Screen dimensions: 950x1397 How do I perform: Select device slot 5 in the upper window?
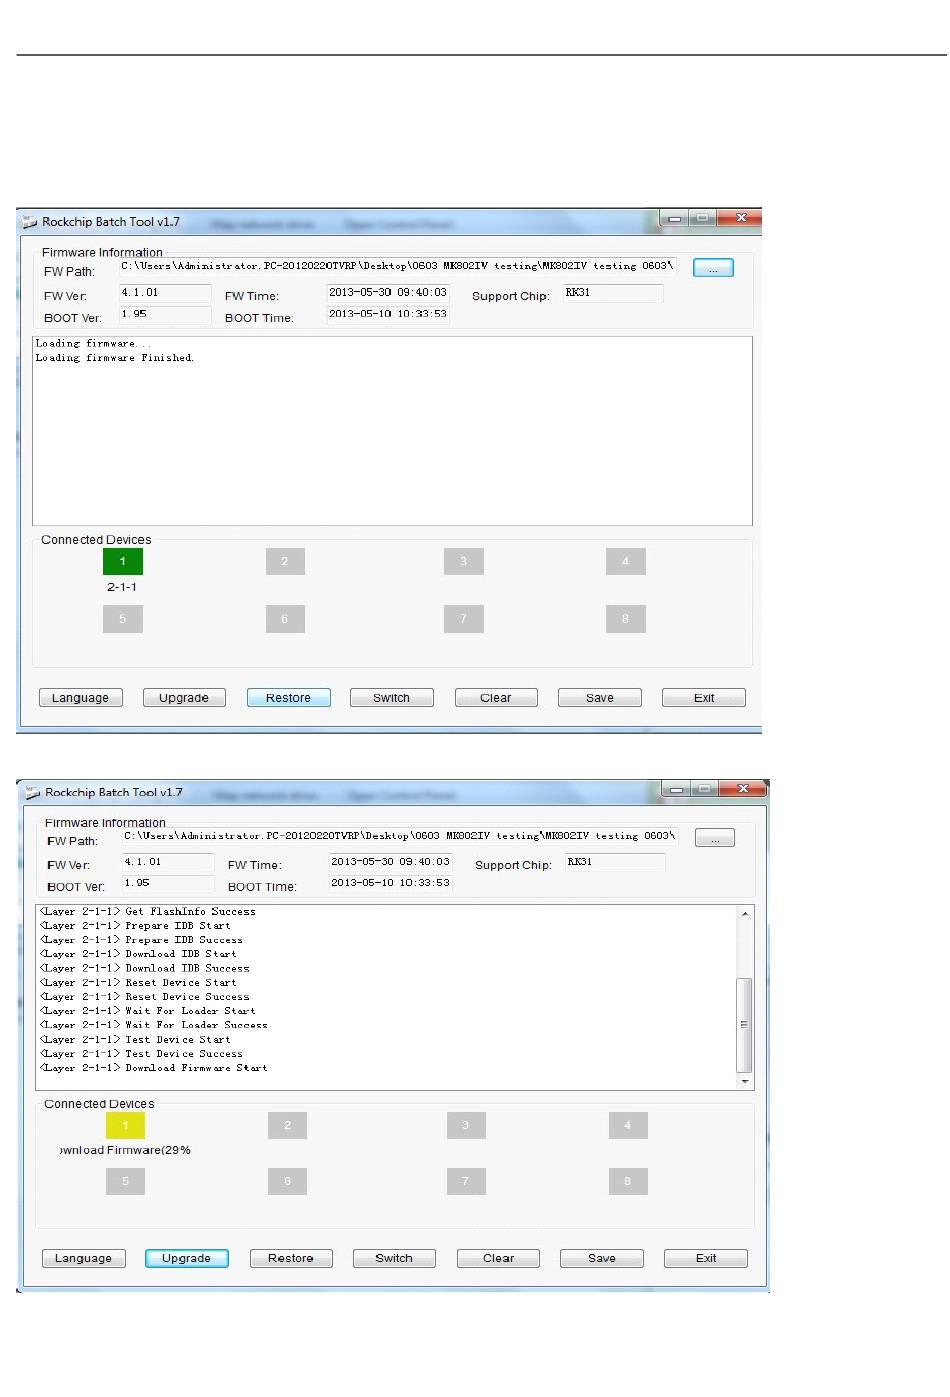coord(123,619)
